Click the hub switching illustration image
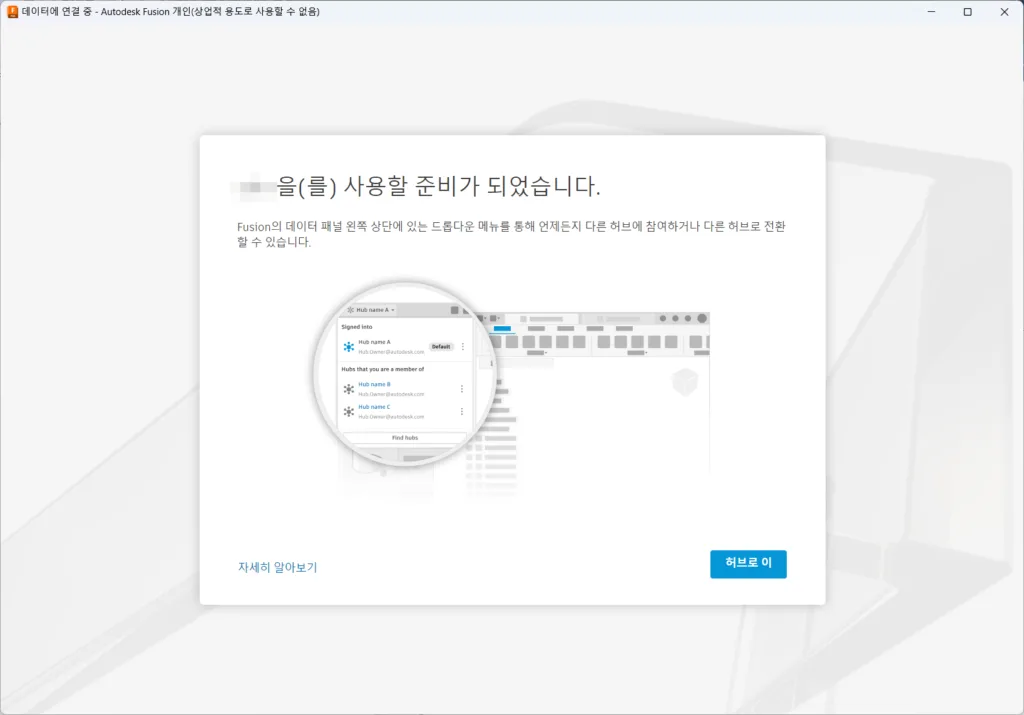Viewport: 1024px width, 715px height. (512, 390)
